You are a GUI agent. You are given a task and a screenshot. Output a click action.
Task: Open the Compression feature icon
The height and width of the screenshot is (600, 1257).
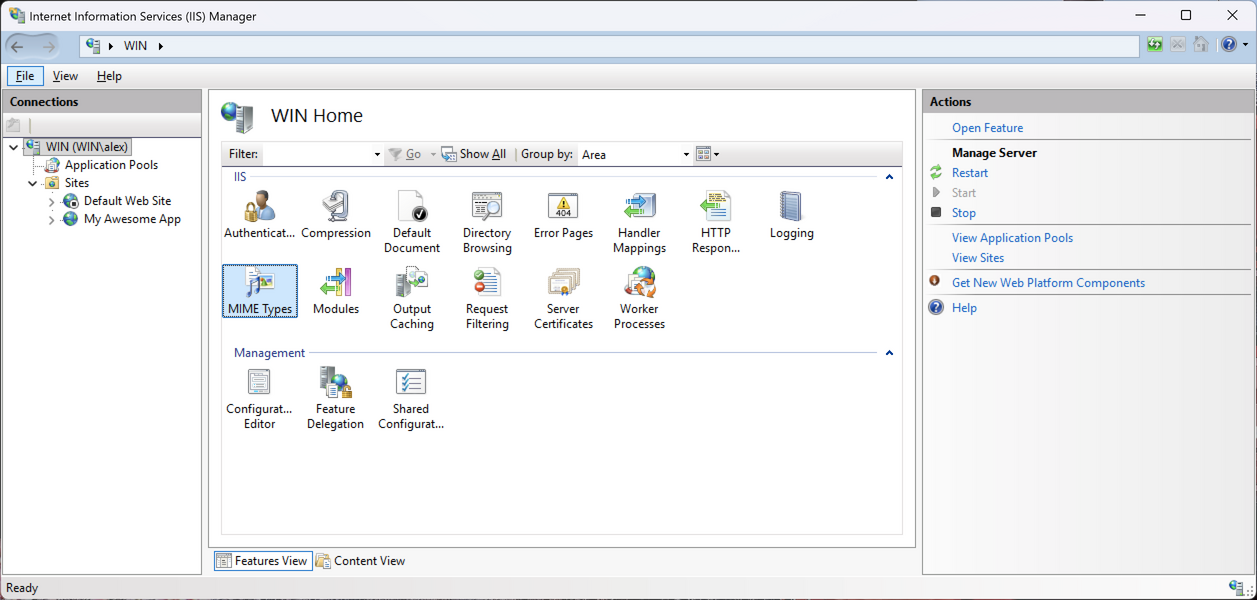pyautogui.click(x=336, y=215)
